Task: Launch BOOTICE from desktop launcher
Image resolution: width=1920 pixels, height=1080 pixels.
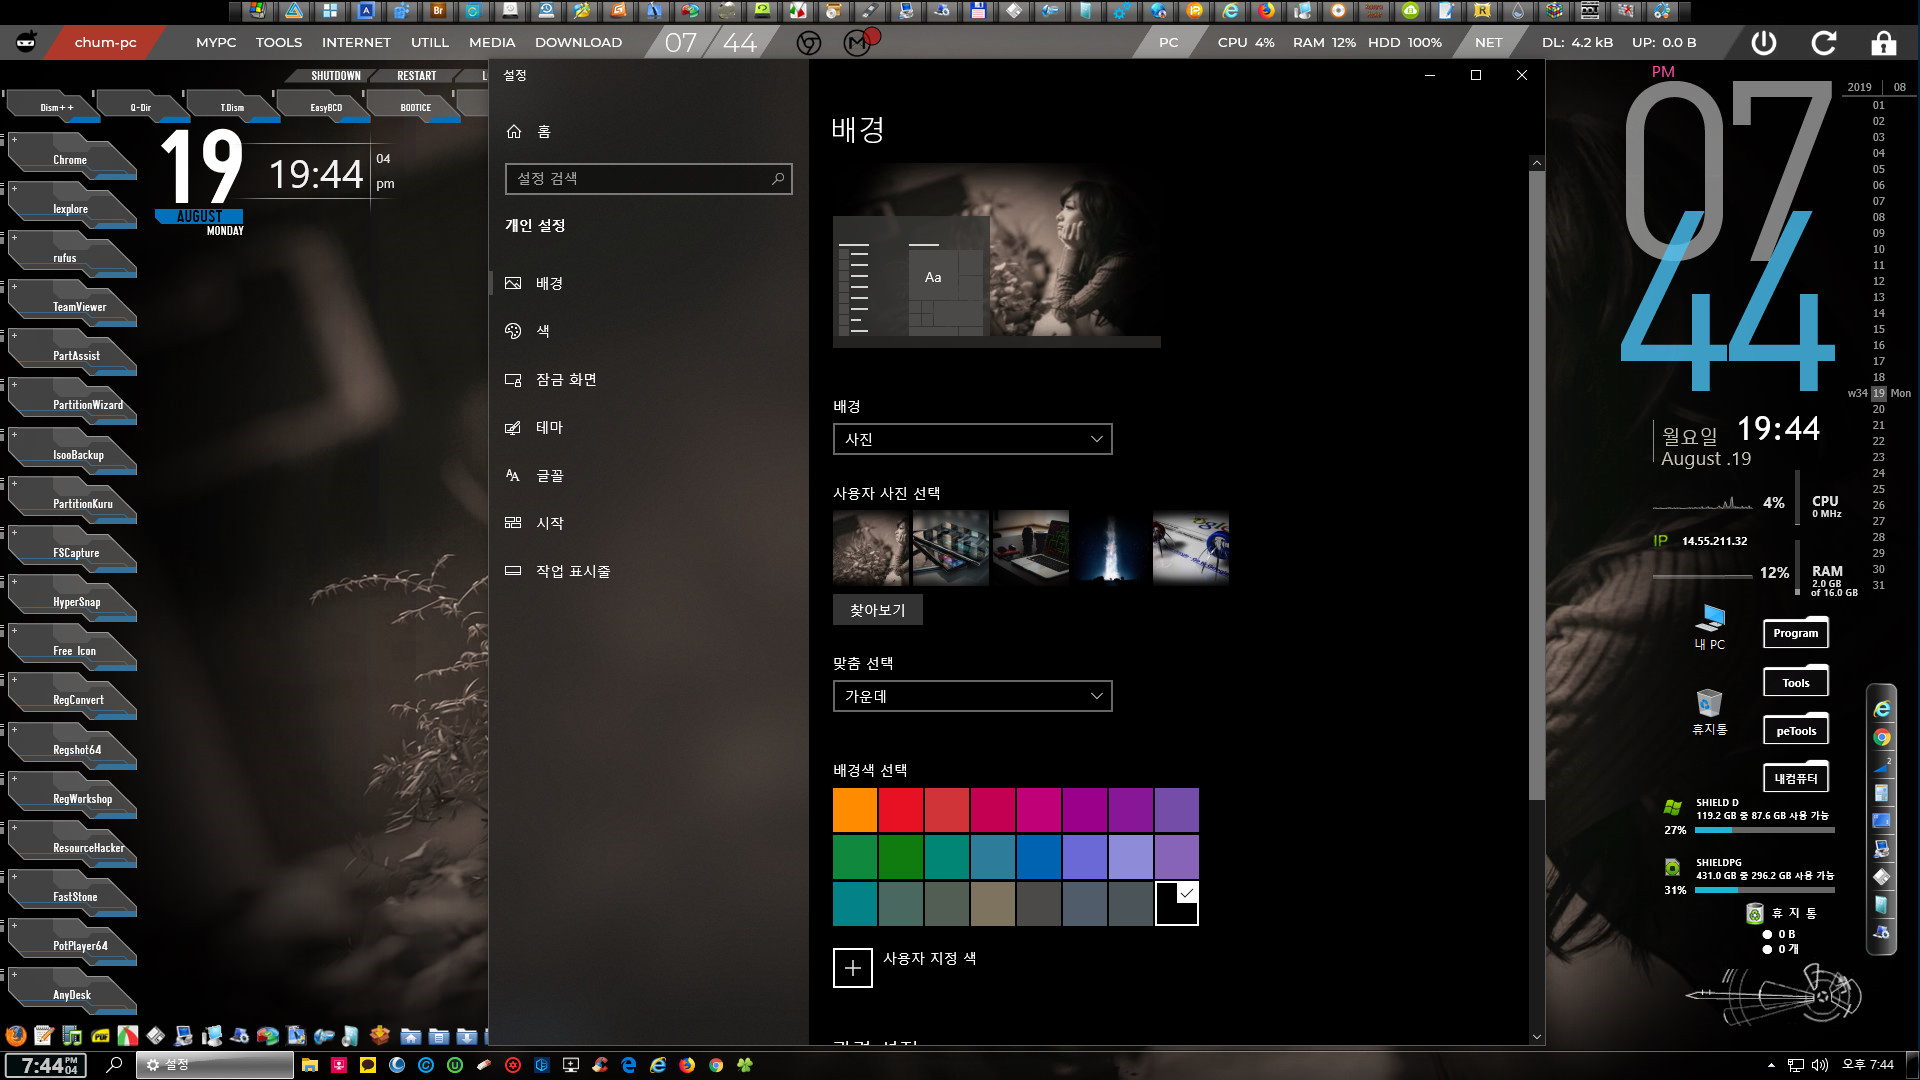Action: pyautogui.click(x=416, y=107)
